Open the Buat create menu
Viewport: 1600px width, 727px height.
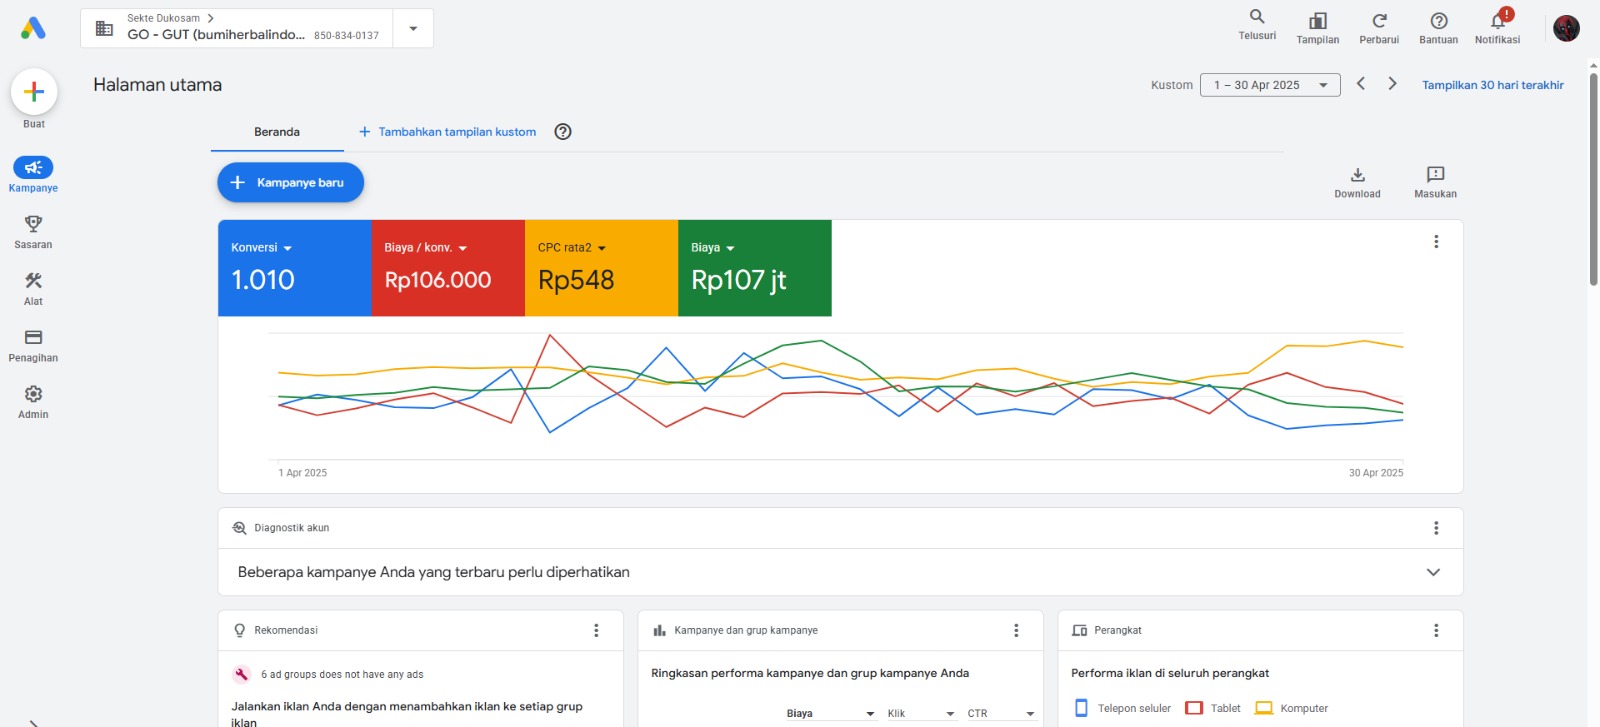tap(34, 92)
